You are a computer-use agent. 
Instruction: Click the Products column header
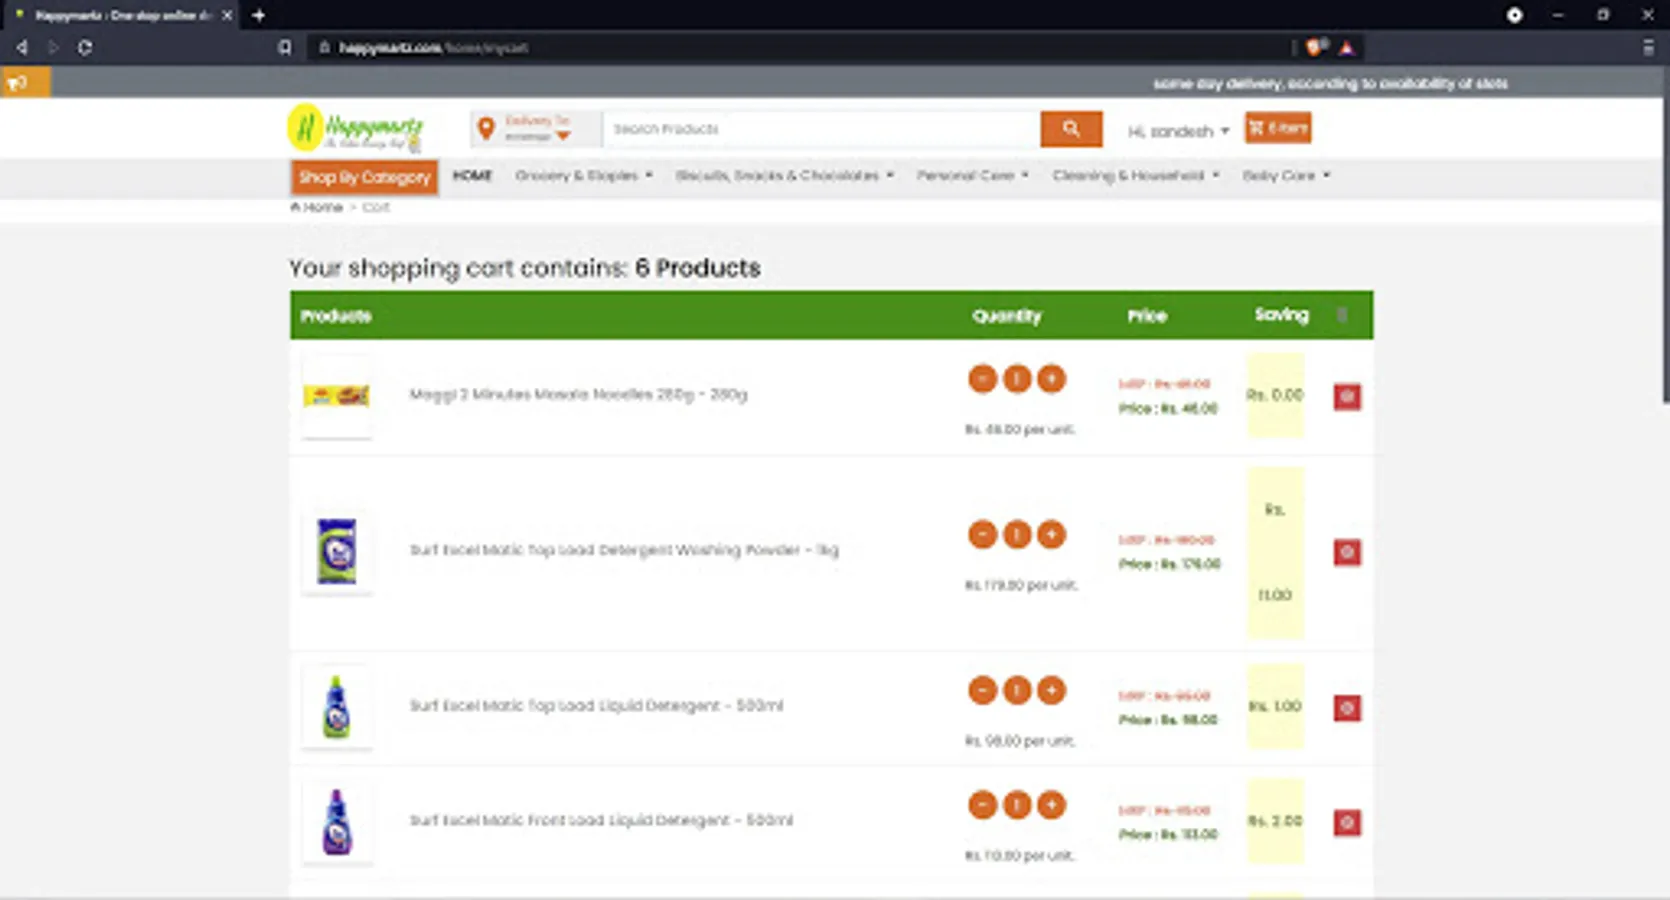[x=336, y=316]
